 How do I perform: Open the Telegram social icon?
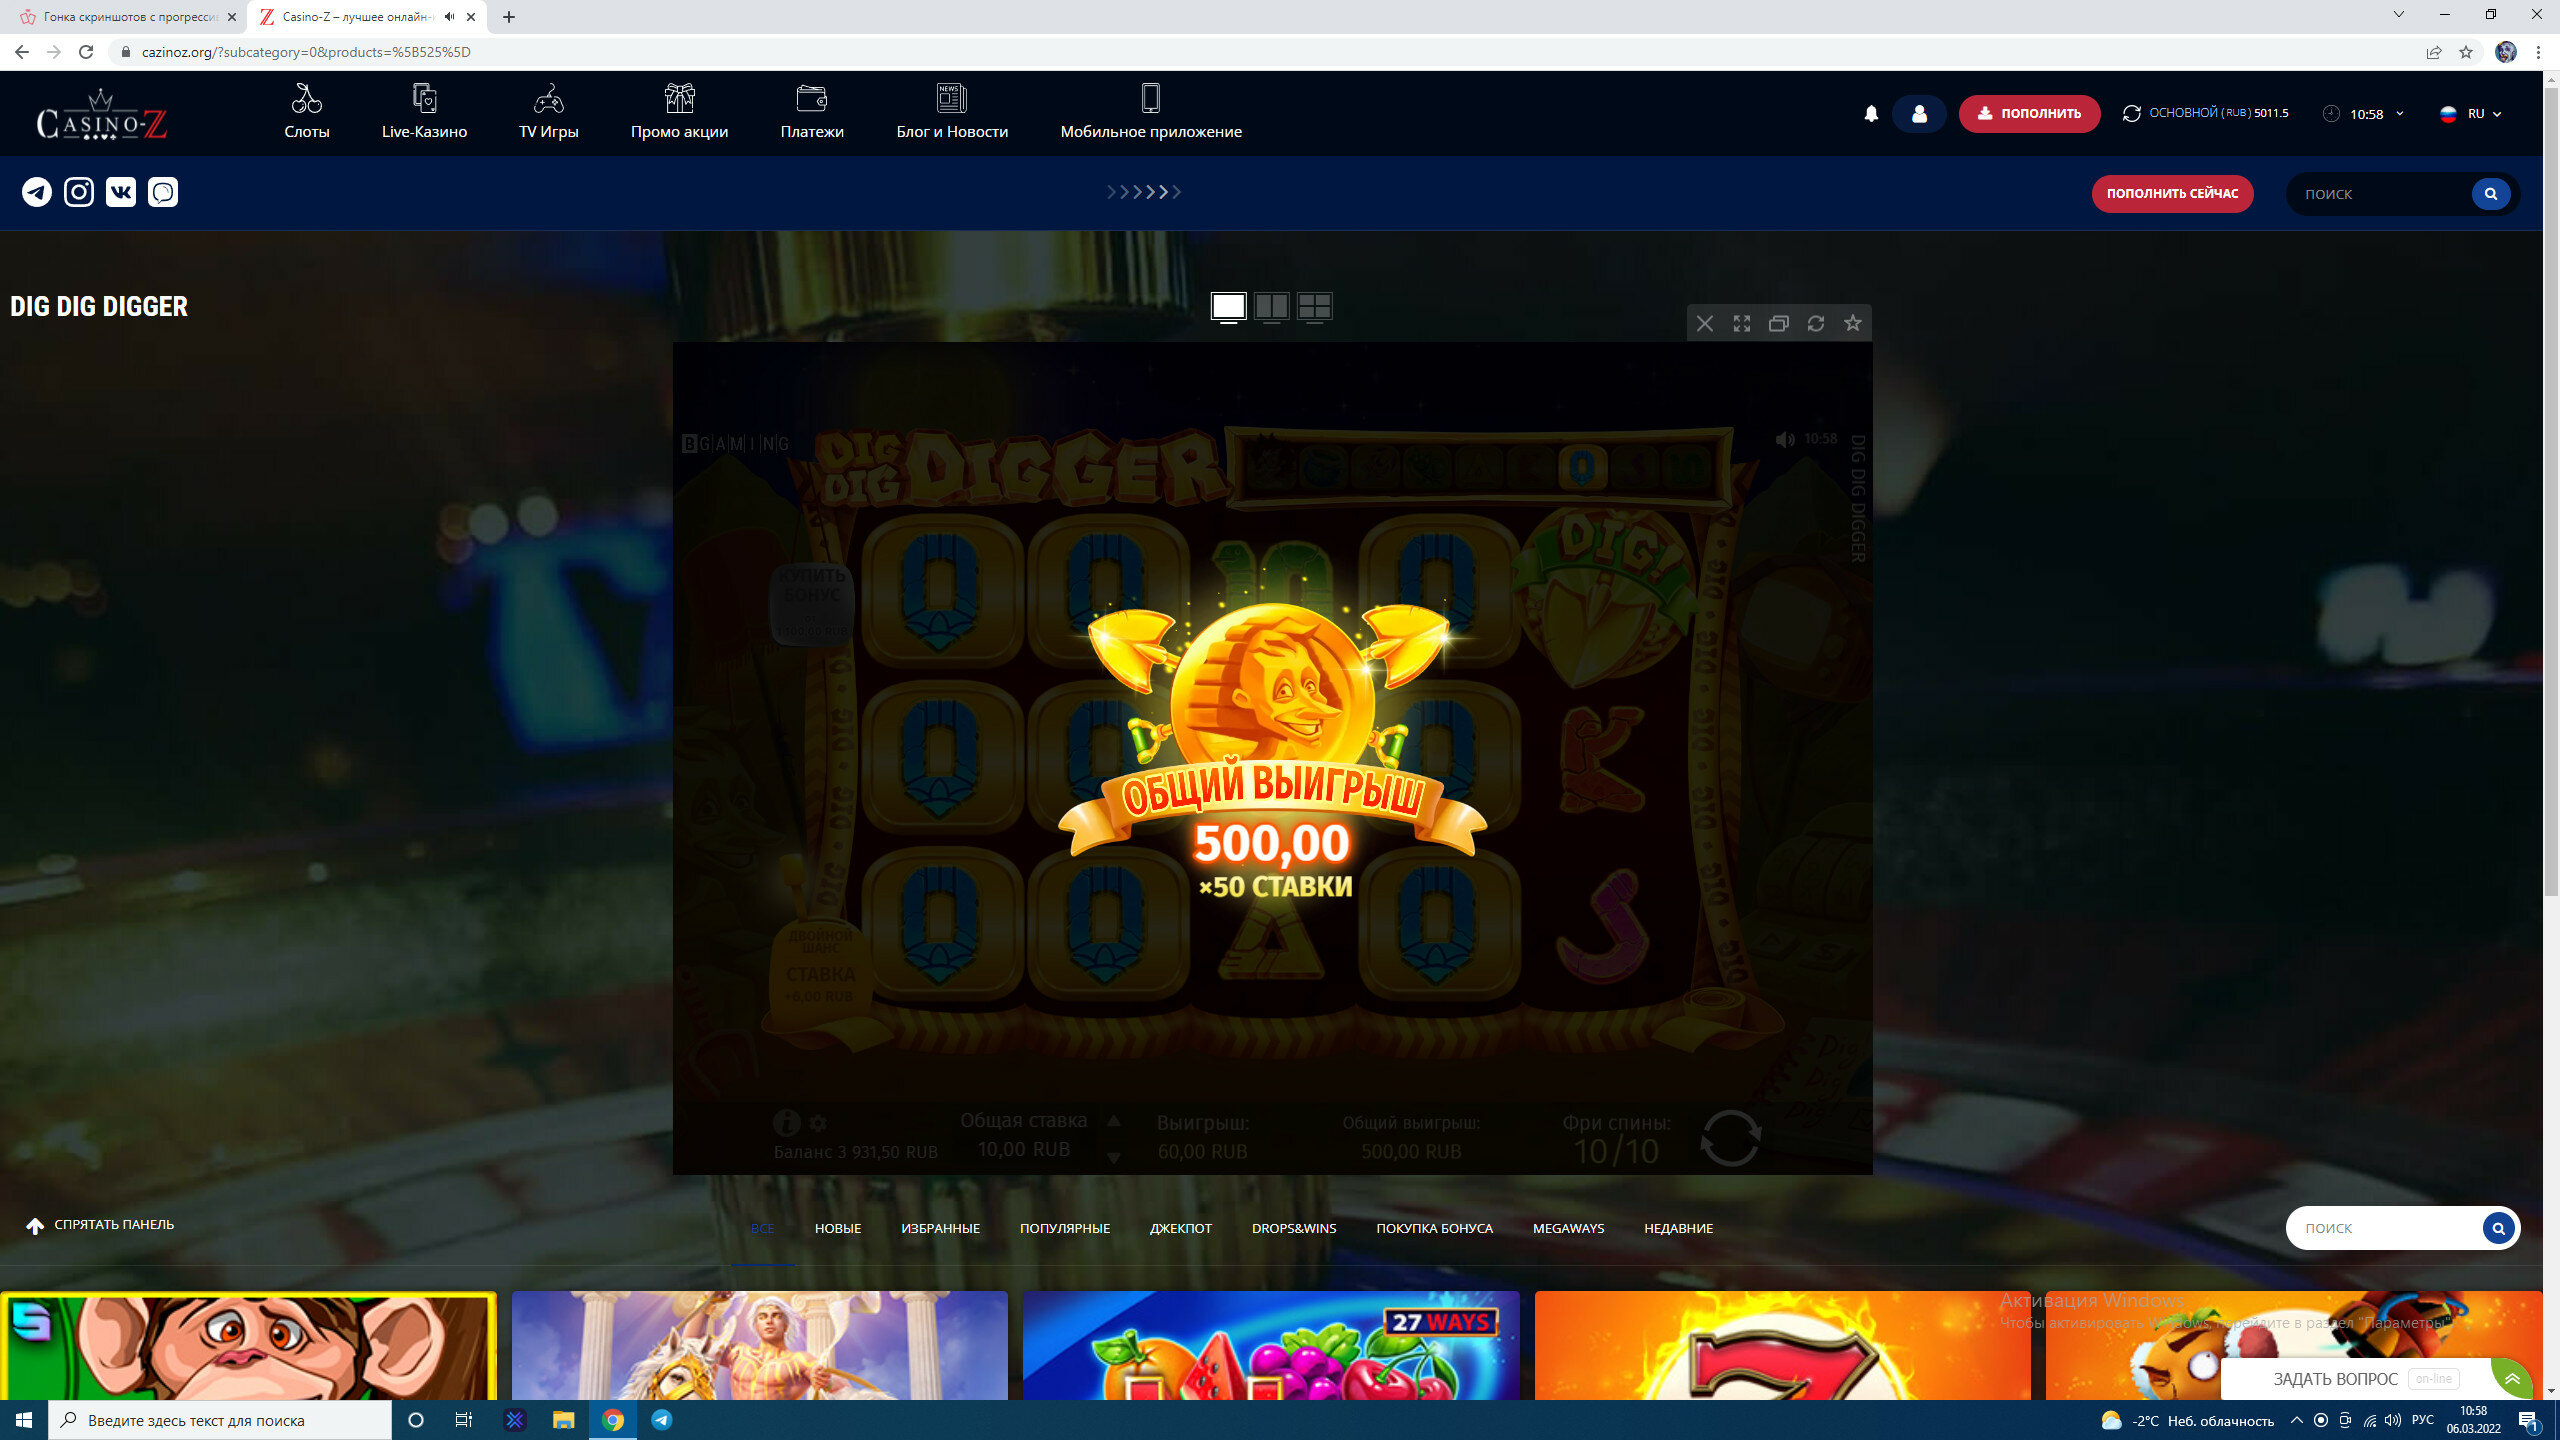(37, 192)
